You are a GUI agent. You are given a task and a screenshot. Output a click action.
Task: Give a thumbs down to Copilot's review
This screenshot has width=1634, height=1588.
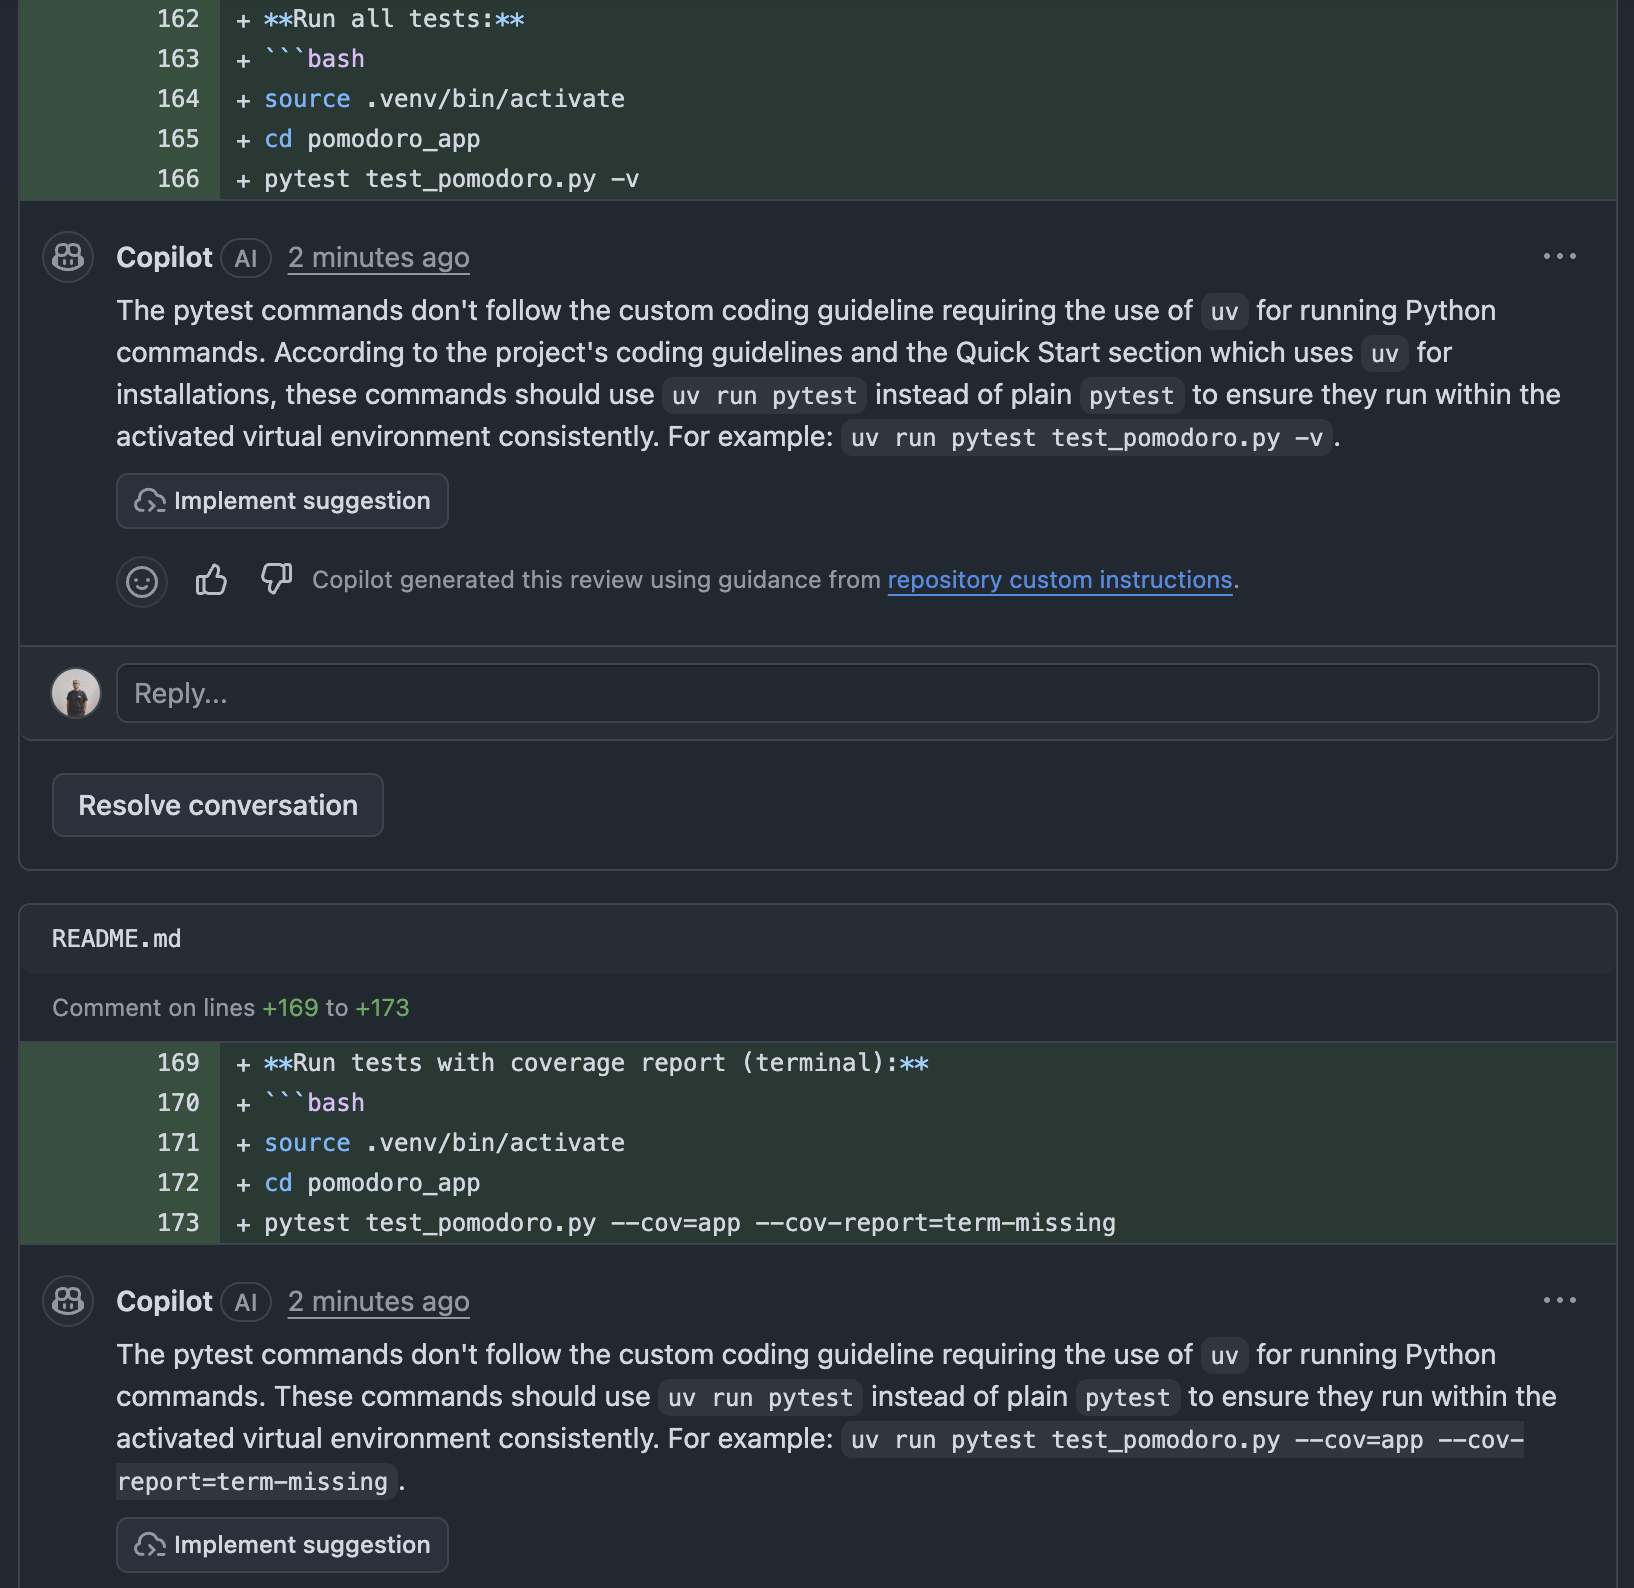click(276, 579)
